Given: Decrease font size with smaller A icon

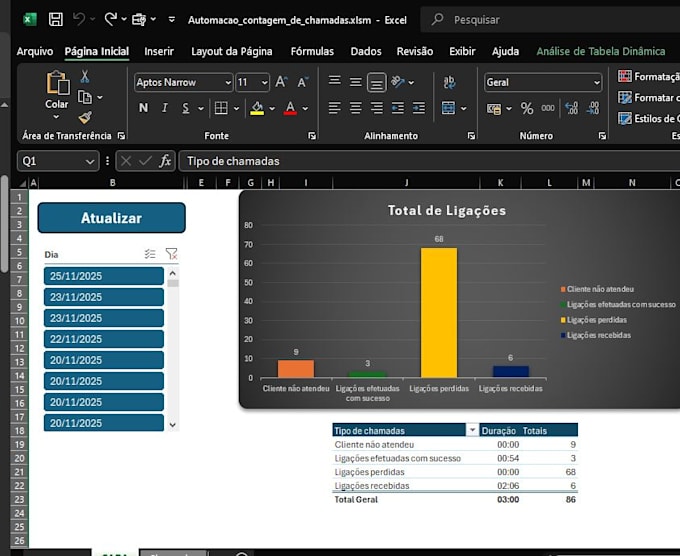Looking at the screenshot, I should coord(302,82).
